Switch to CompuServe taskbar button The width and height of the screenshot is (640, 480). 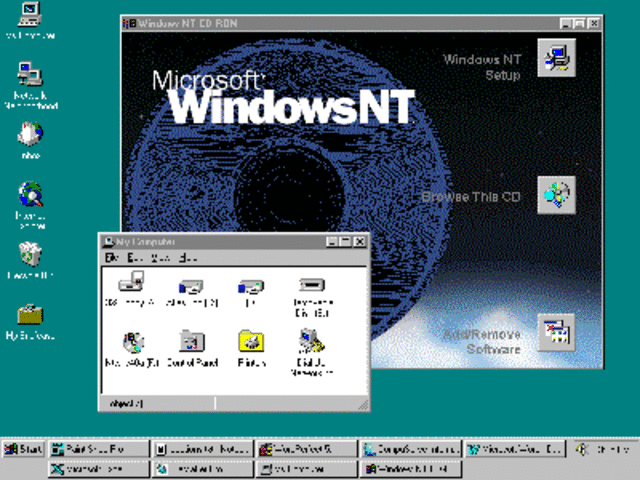coord(411,449)
